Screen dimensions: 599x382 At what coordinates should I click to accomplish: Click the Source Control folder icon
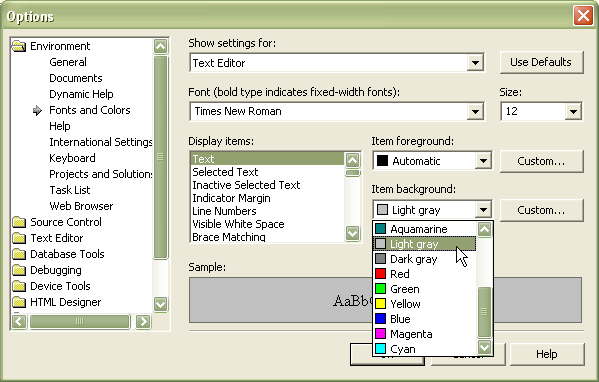(19, 222)
